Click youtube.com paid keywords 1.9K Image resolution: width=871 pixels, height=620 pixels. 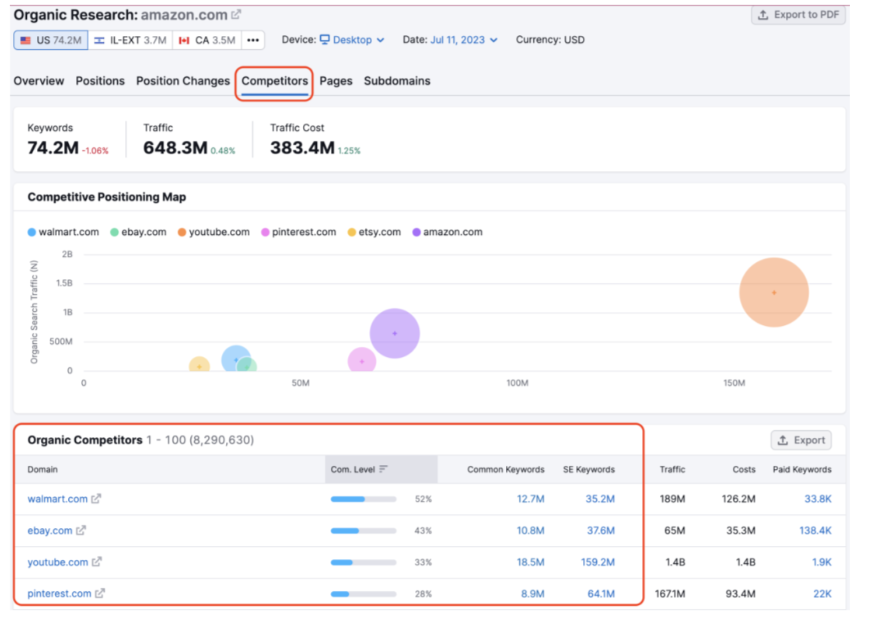coord(822,562)
